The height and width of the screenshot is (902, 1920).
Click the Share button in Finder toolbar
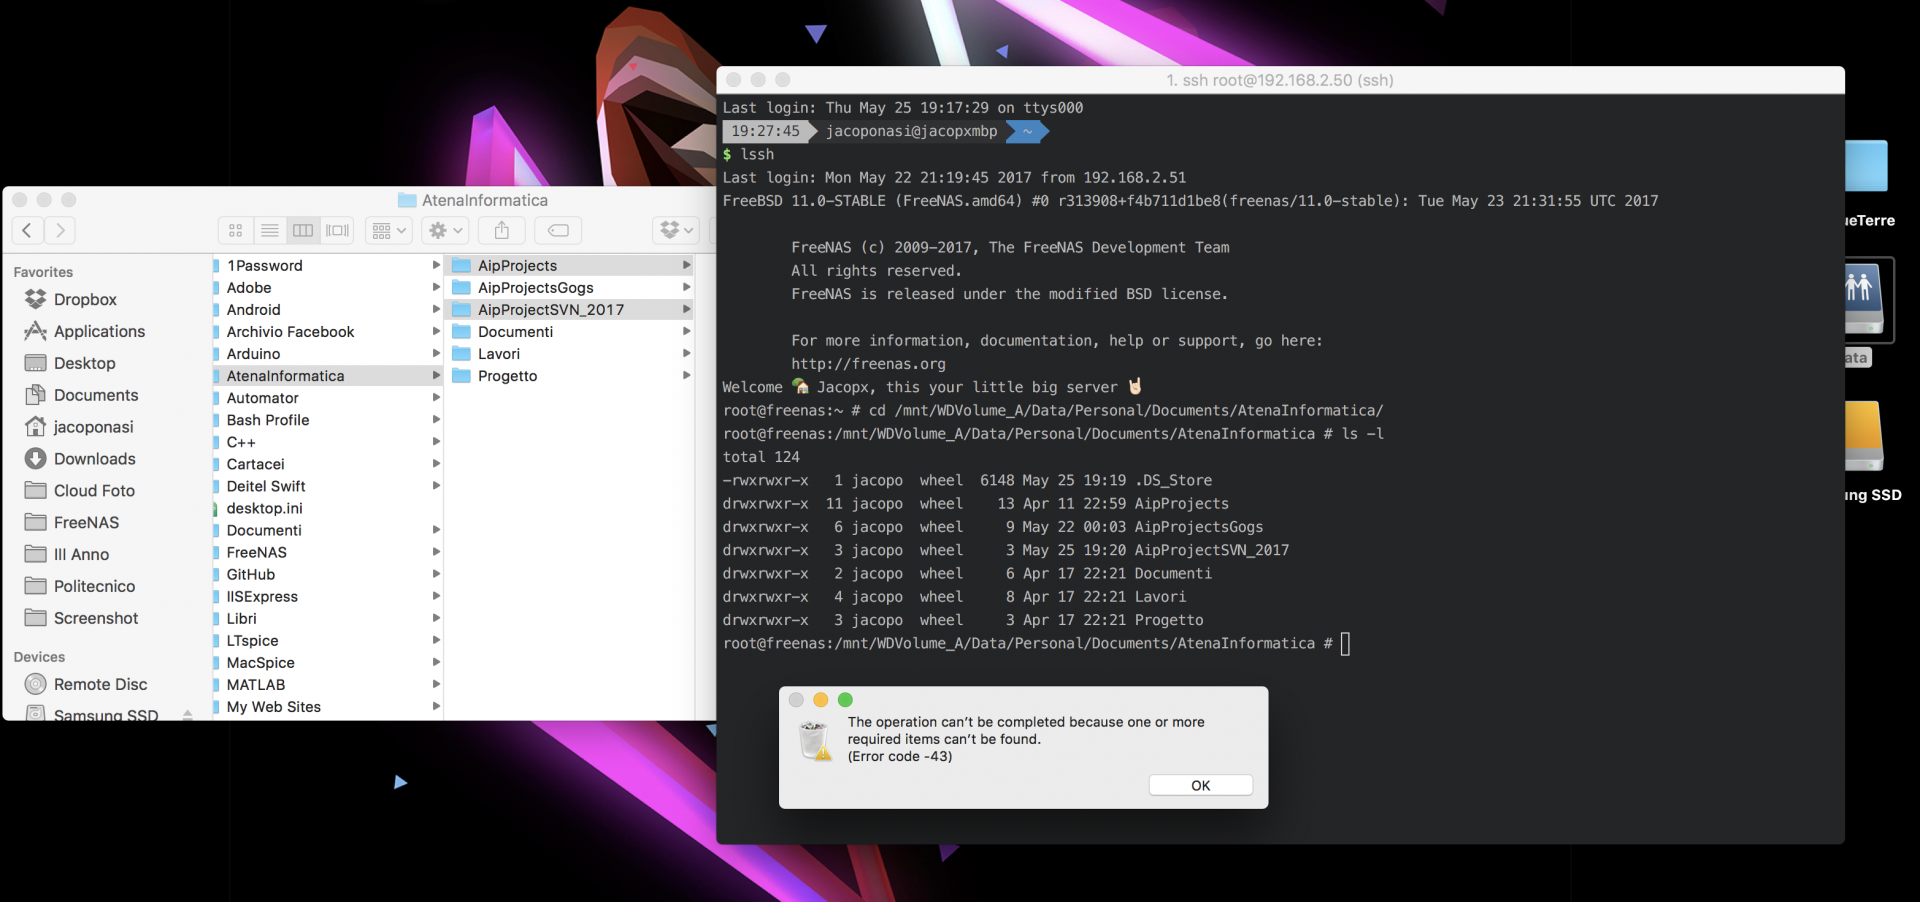pyautogui.click(x=502, y=231)
